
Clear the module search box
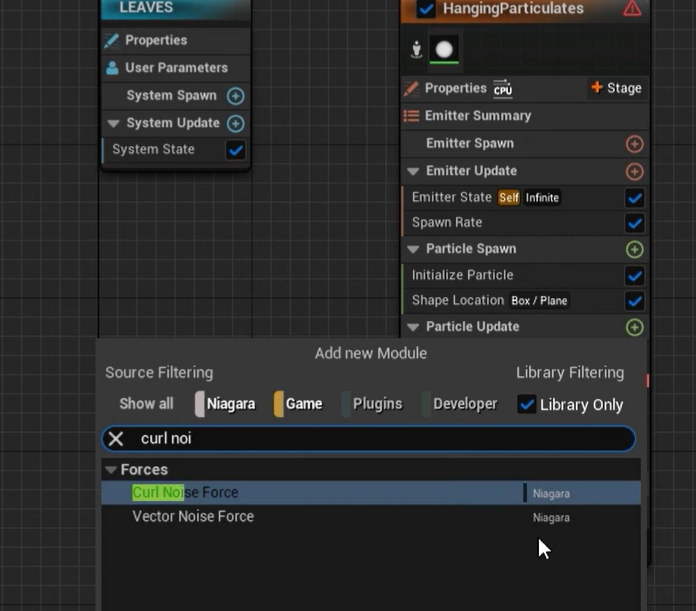click(116, 439)
